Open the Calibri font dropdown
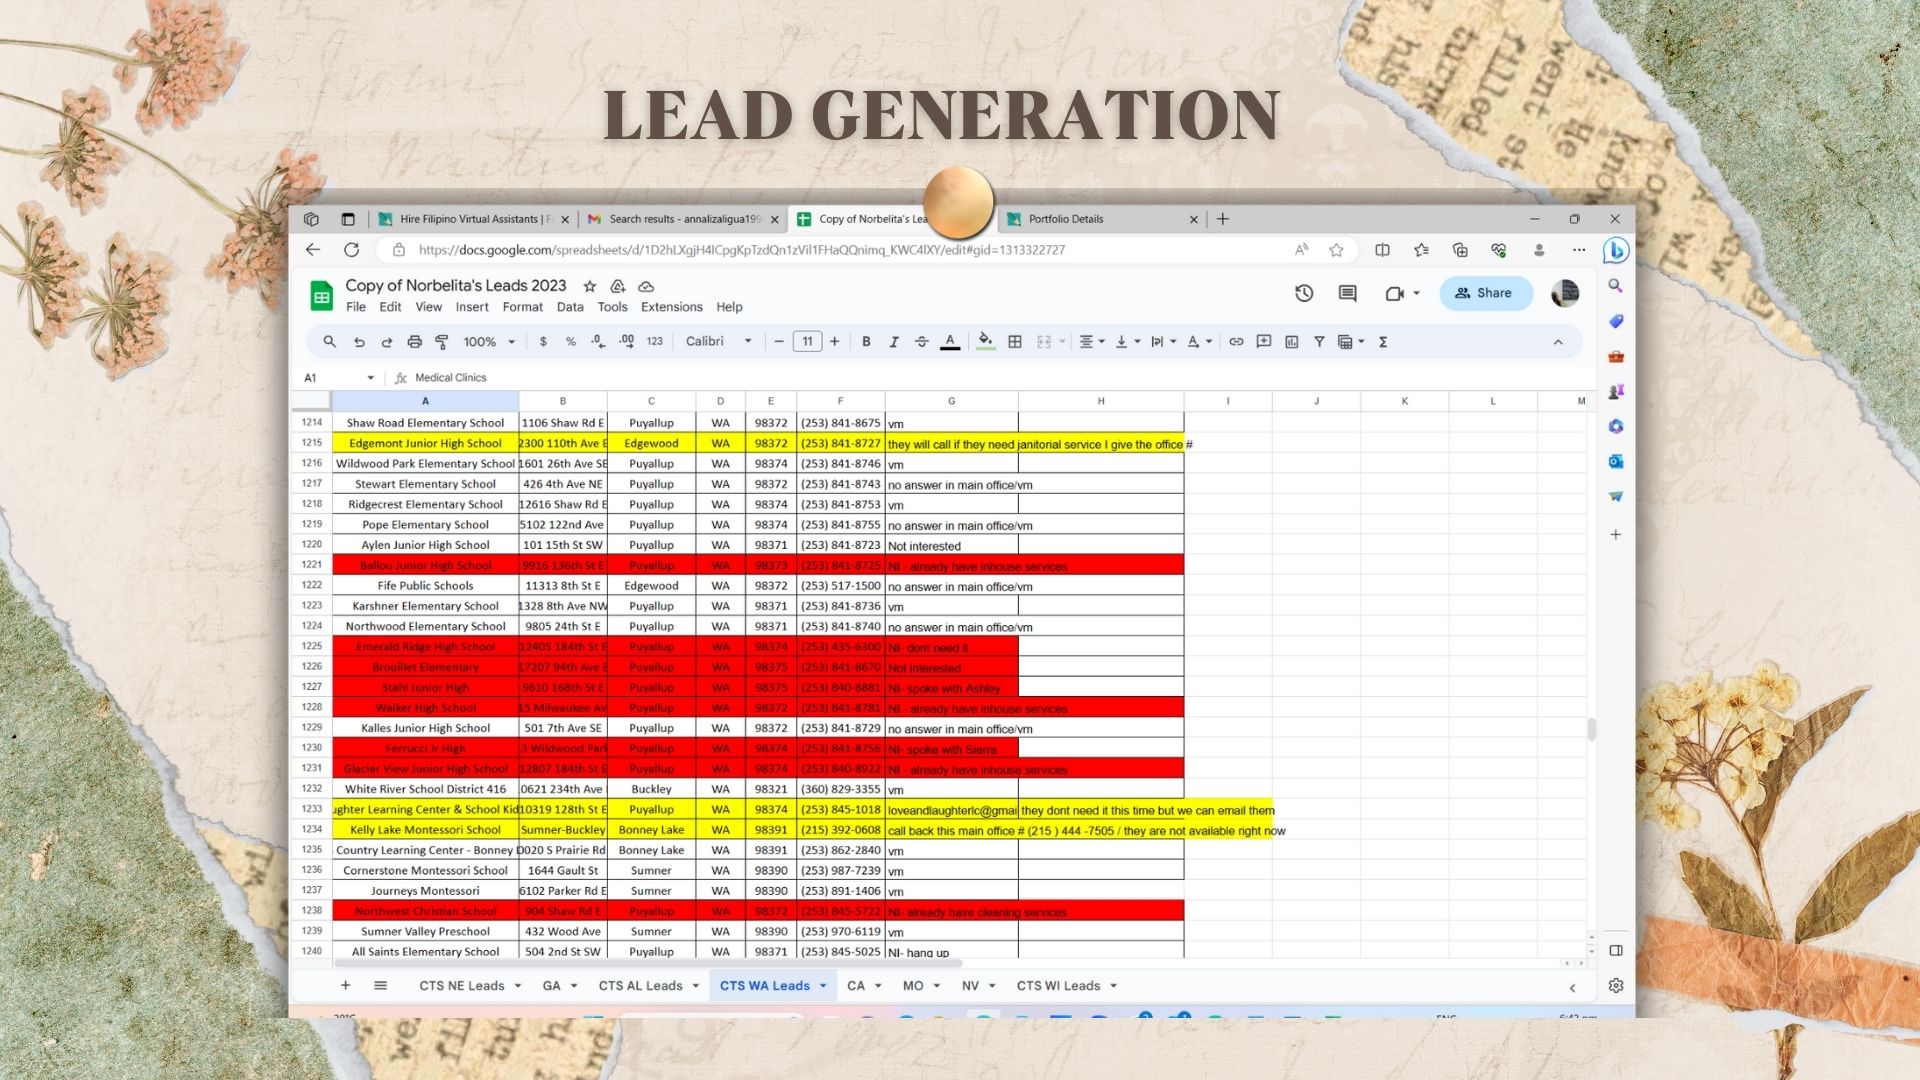Screen dimensions: 1920x1080 pyautogui.click(x=718, y=342)
